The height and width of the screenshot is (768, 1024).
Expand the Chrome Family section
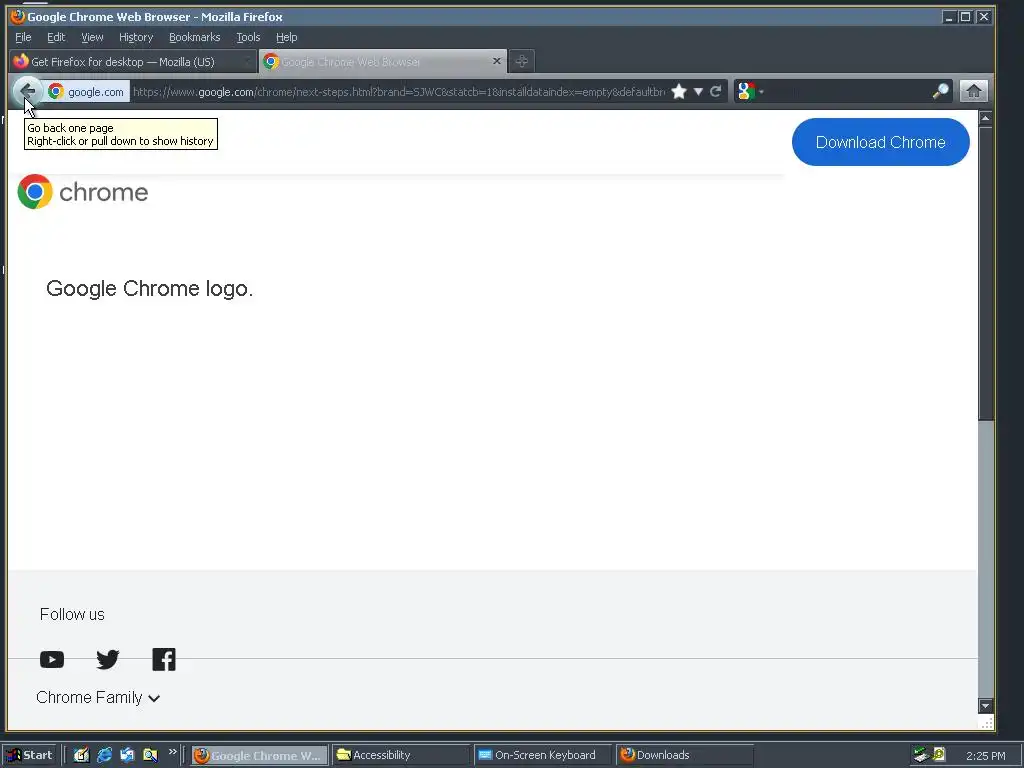tap(98, 697)
